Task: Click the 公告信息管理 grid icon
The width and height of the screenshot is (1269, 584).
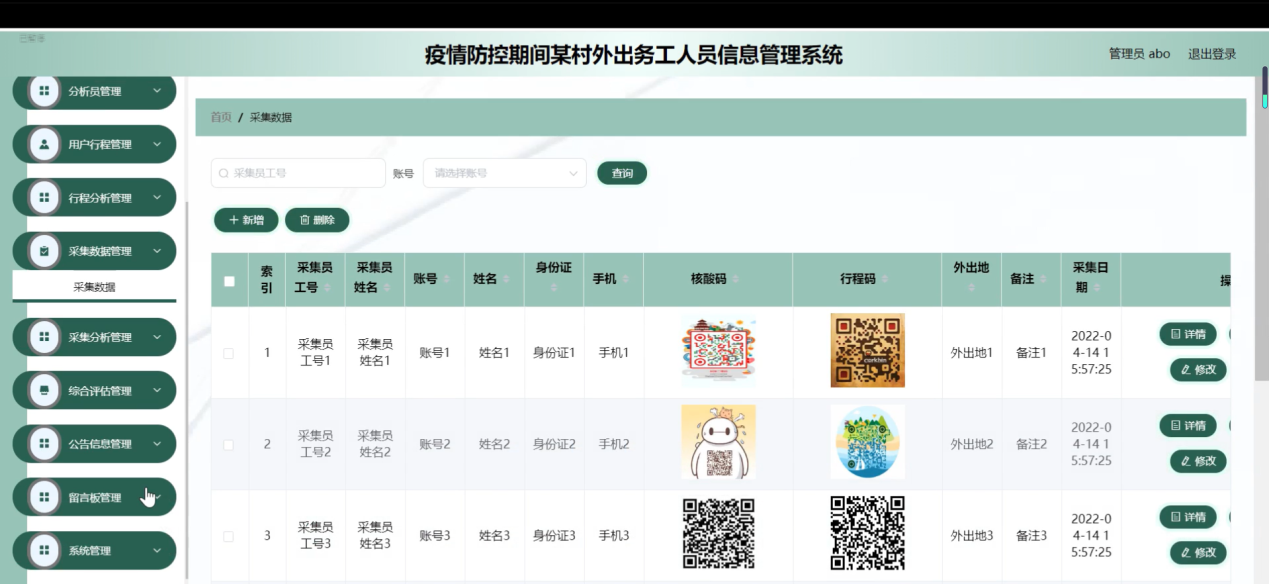Action: [44, 444]
